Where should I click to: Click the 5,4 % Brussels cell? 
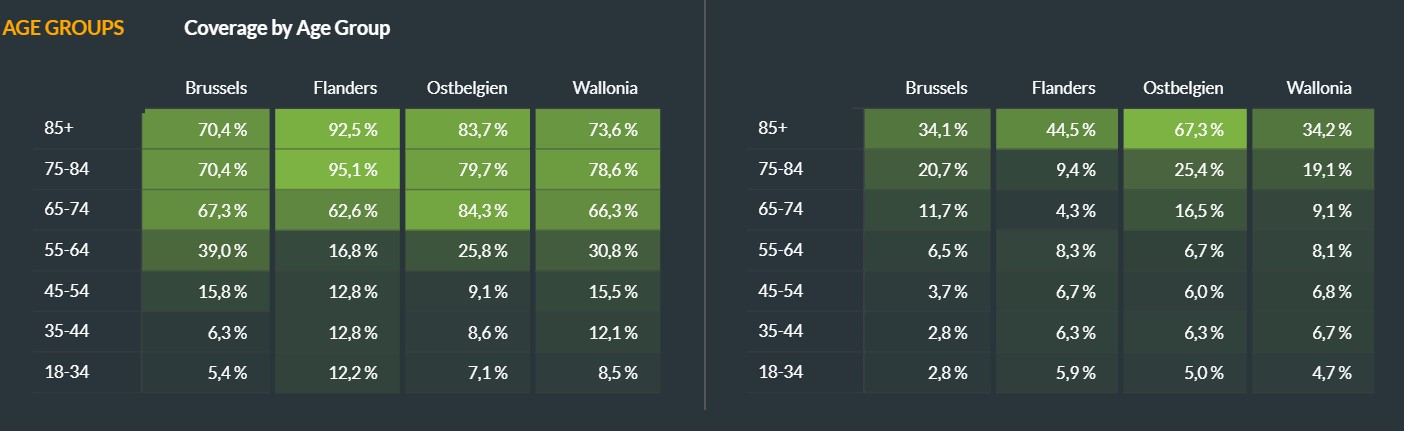(206, 373)
